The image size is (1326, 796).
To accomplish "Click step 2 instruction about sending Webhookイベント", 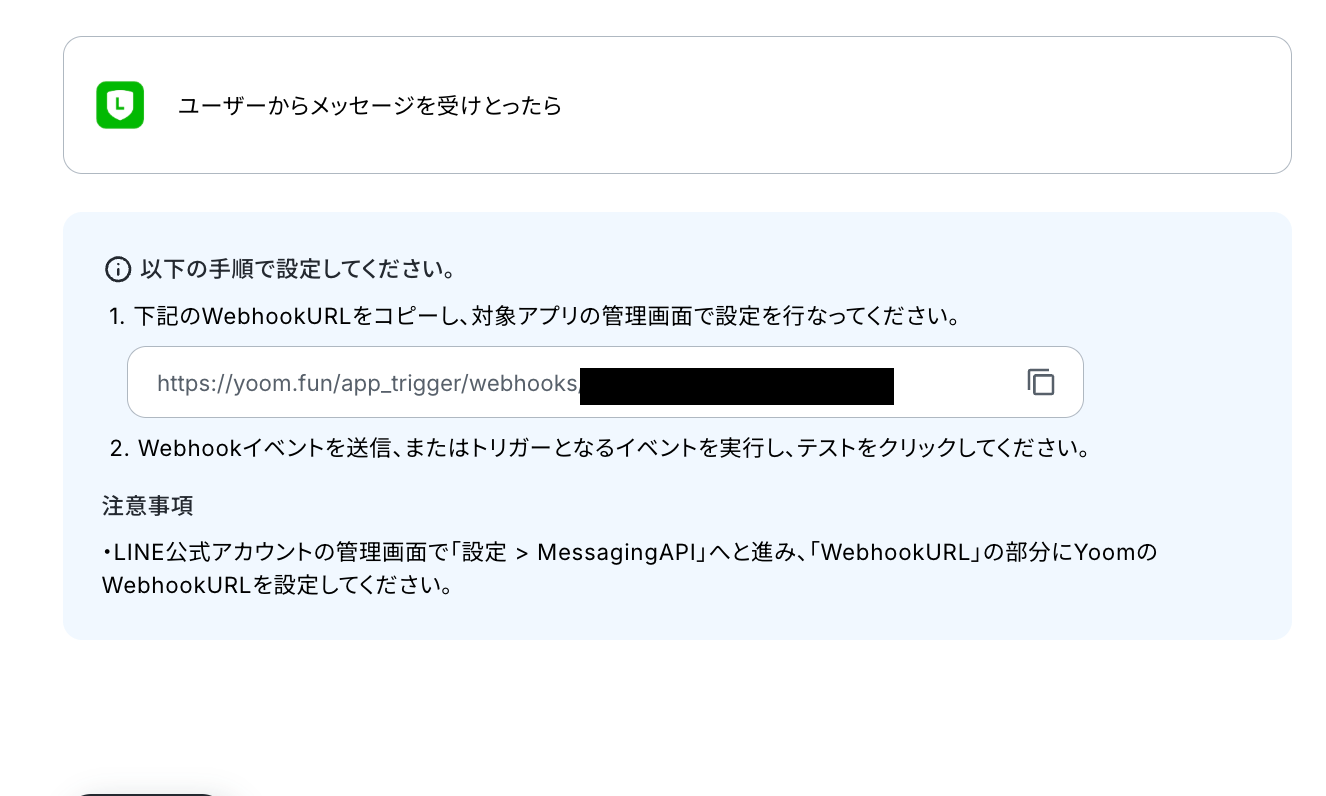I will click(599, 448).
